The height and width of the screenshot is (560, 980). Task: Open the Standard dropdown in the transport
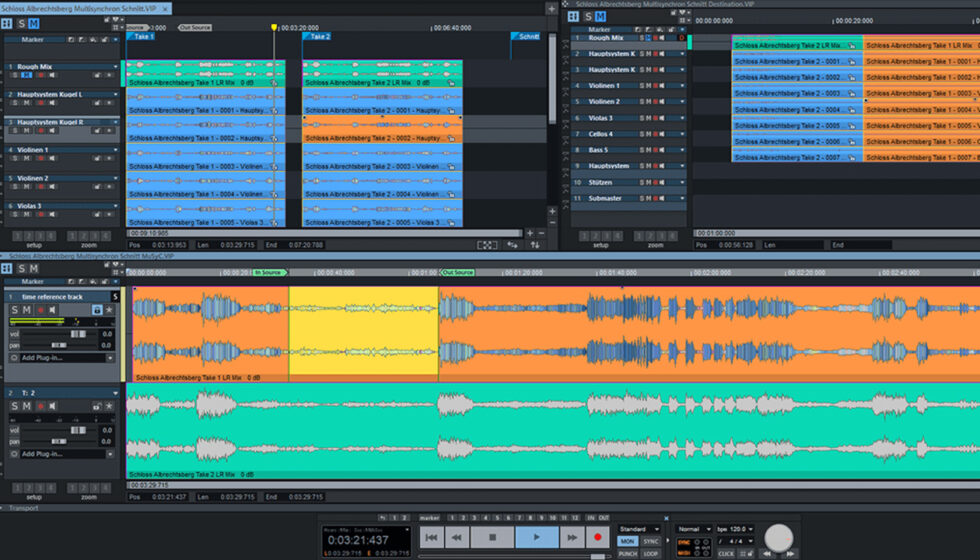(x=638, y=529)
